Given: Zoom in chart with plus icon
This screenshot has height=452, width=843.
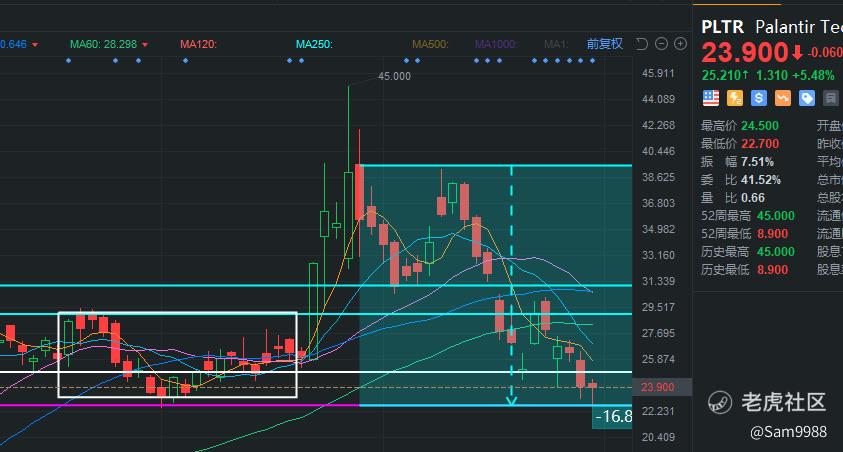Looking at the screenshot, I should point(680,44).
